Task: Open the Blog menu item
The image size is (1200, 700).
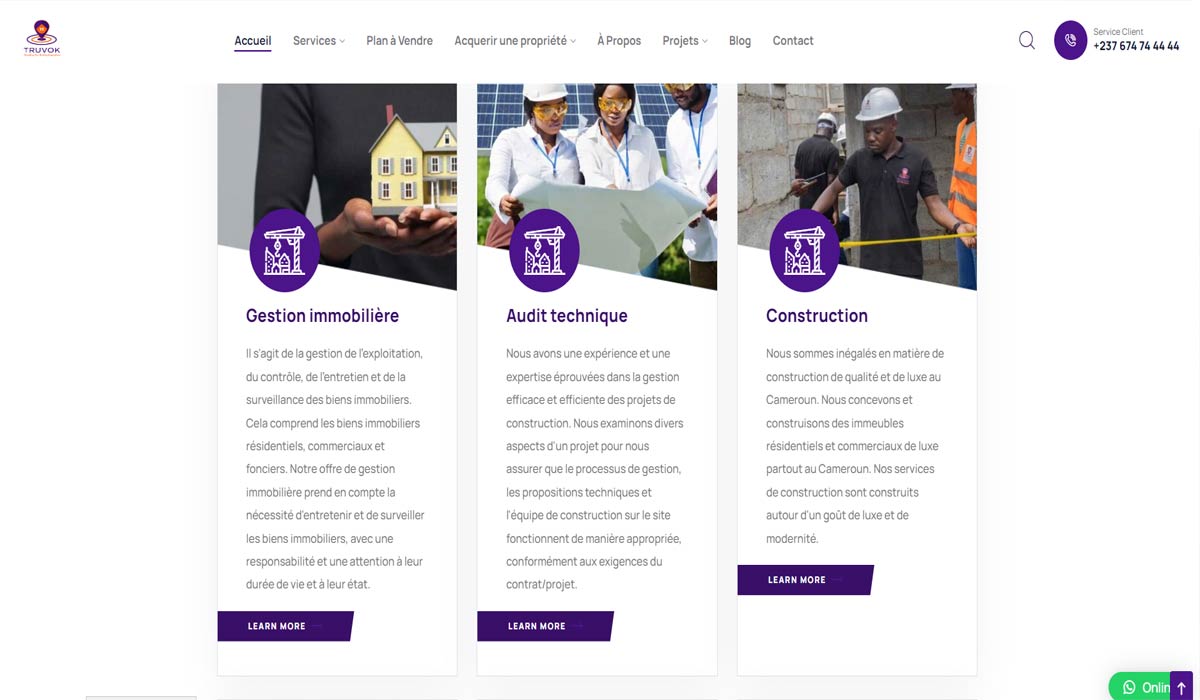Action: click(x=740, y=41)
